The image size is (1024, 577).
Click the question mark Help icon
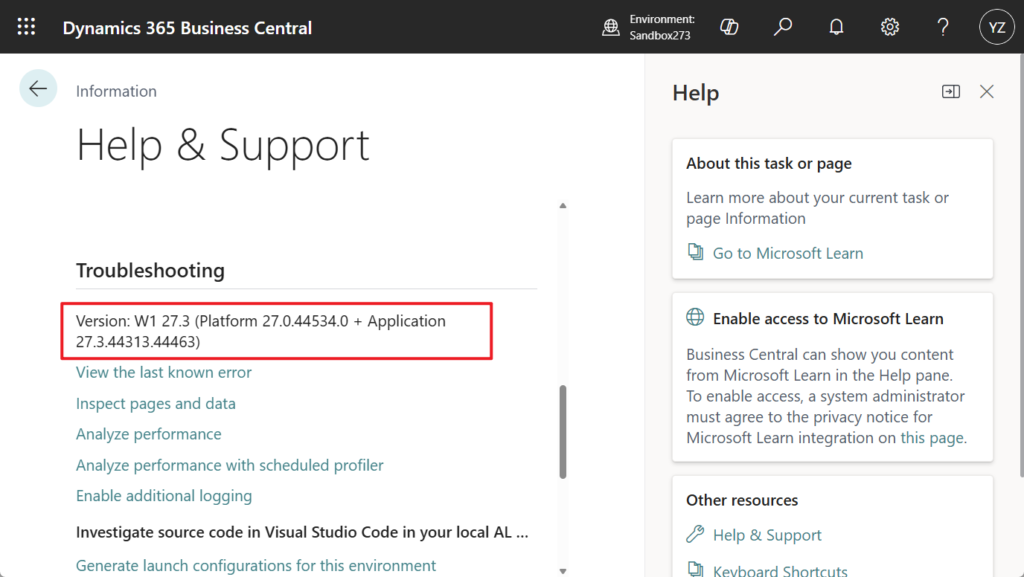point(943,27)
